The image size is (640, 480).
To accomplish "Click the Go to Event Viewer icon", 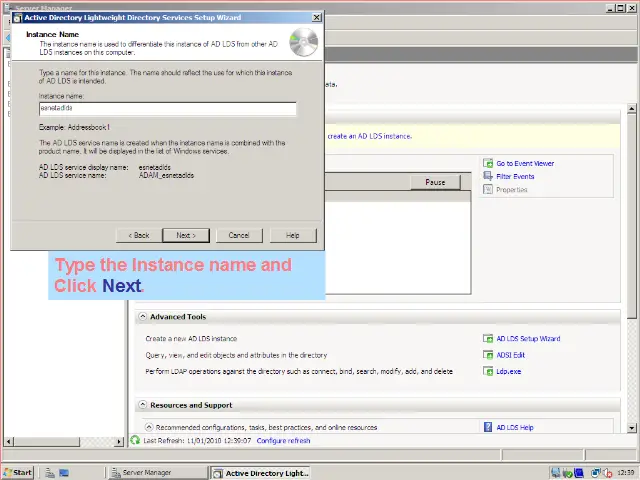I will point(488,163).
